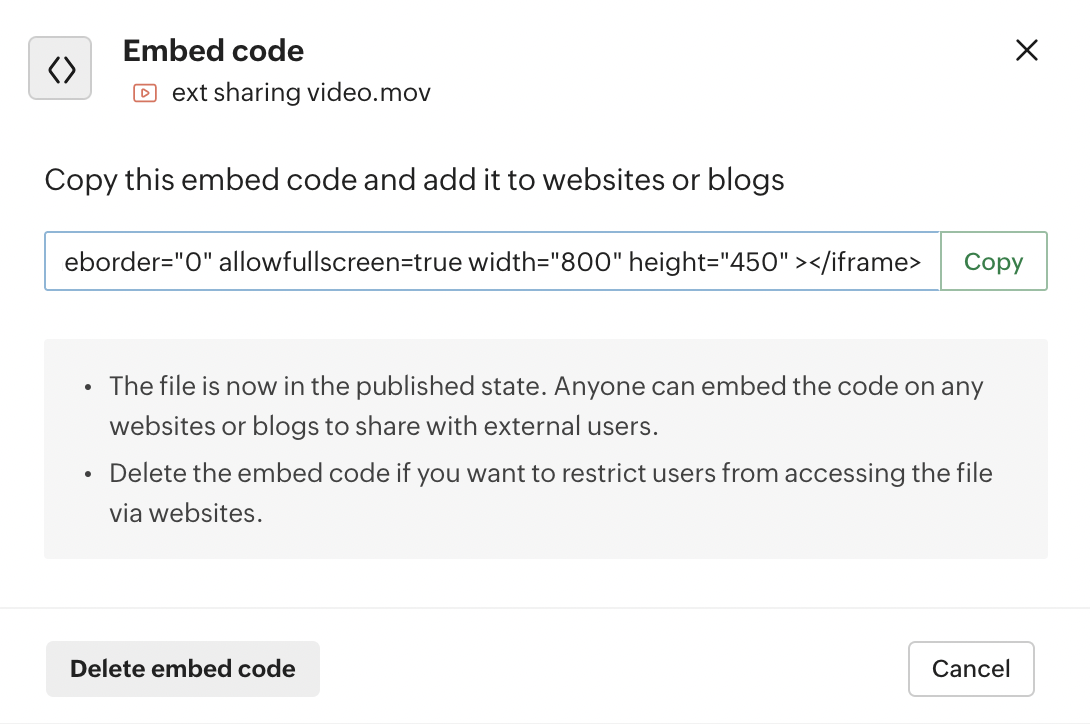Click the "Embed code" dialog heading
Viewport: 1090px width, 724px height.
point(213,50)
